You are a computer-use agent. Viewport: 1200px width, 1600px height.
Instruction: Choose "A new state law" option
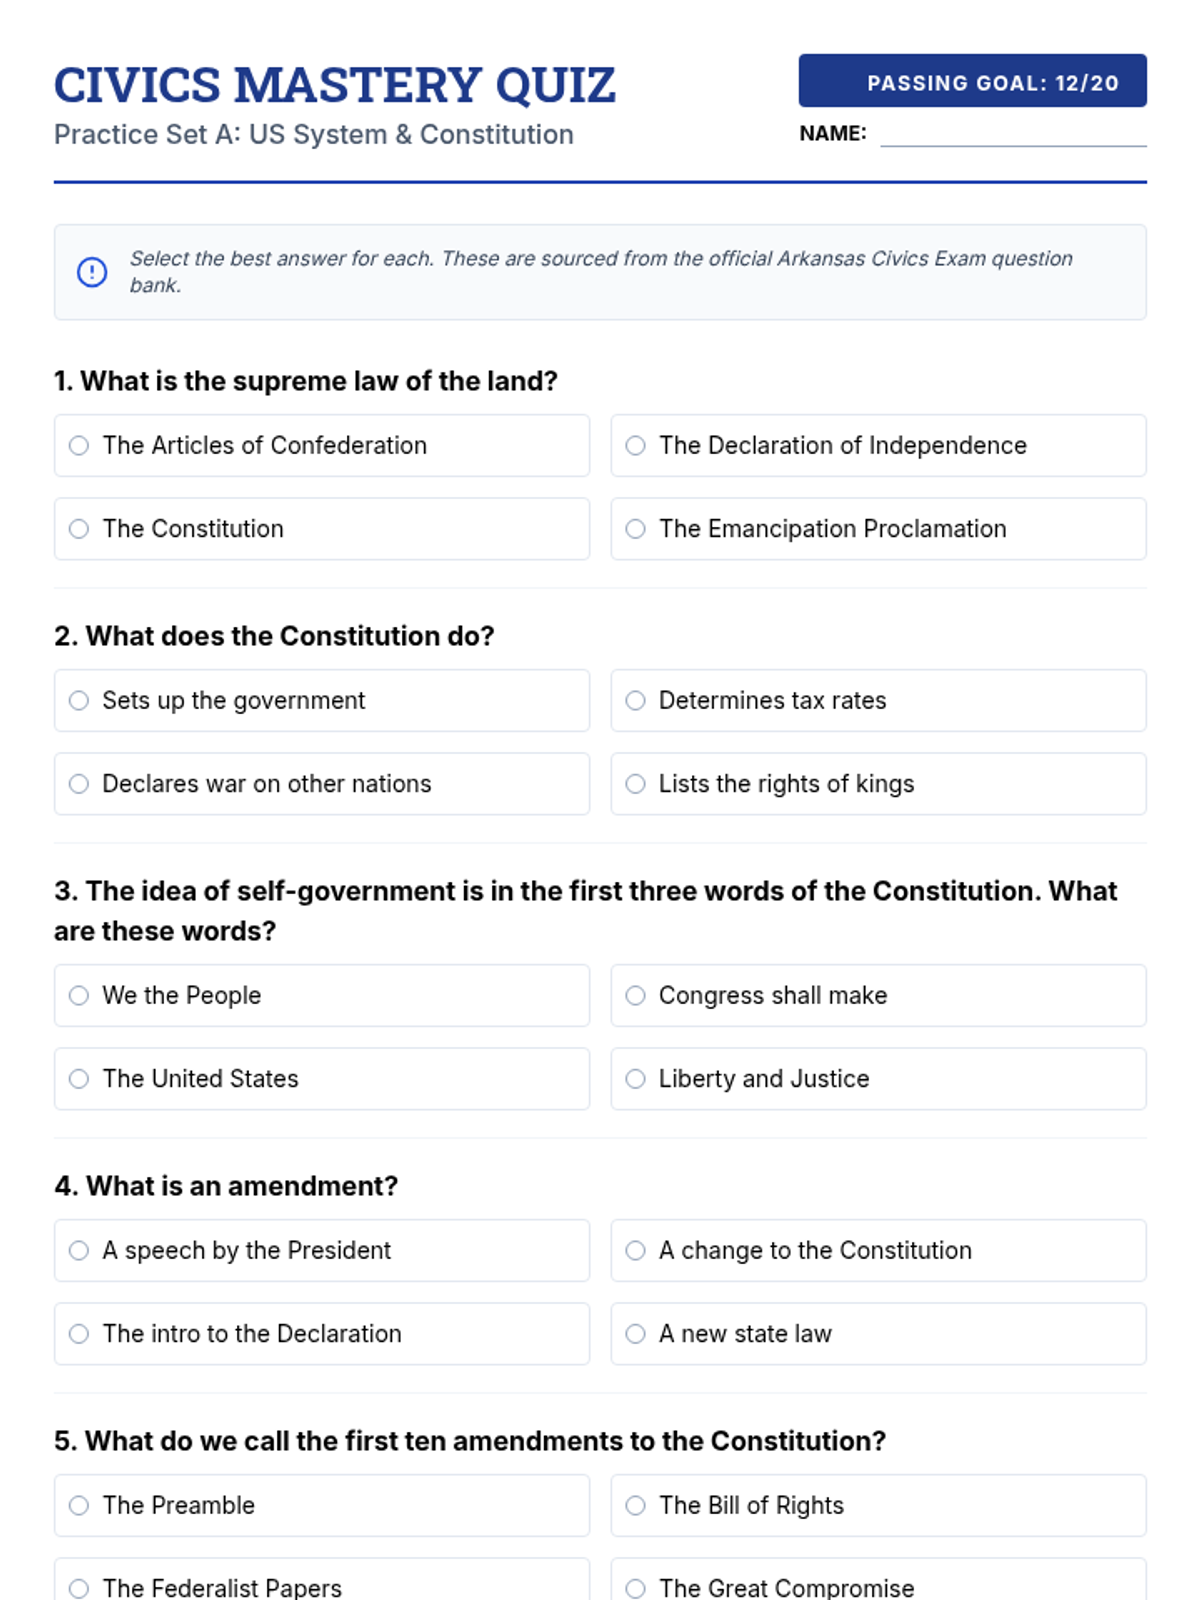[x=635, y=1334]
